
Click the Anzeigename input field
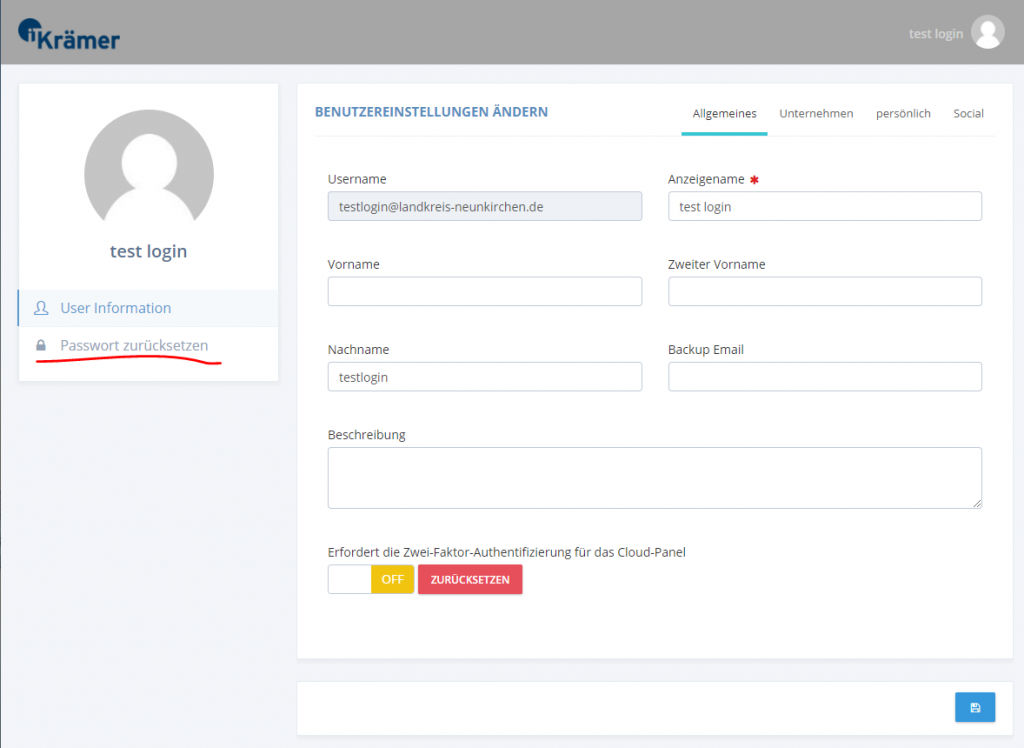[x=825, y=206]
